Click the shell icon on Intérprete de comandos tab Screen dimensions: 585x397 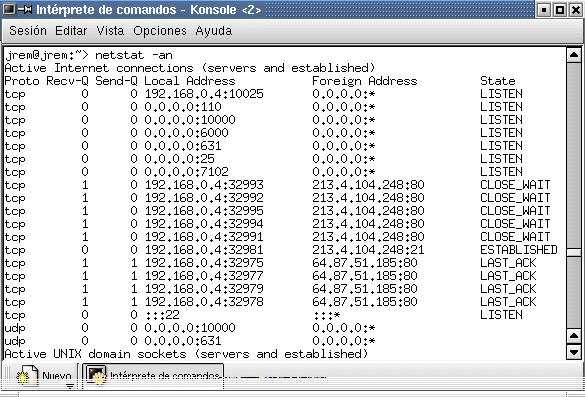point(96,375)
